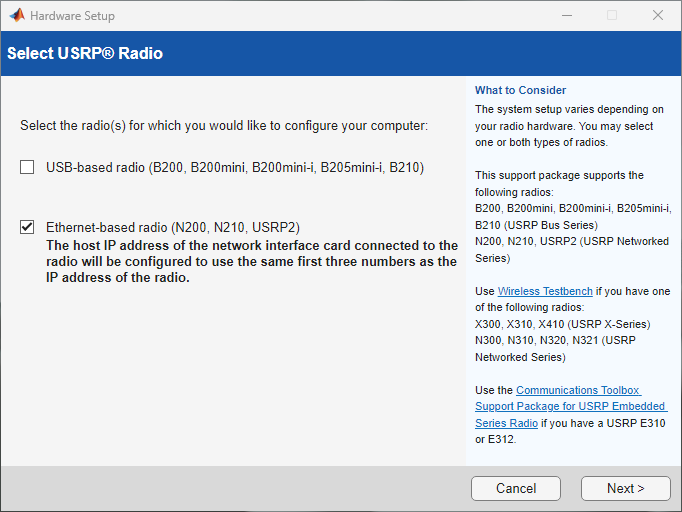This screenshot has height=512, width=682.
Task: Click the X300, X310, X410 radios list text
Action: 562,324
